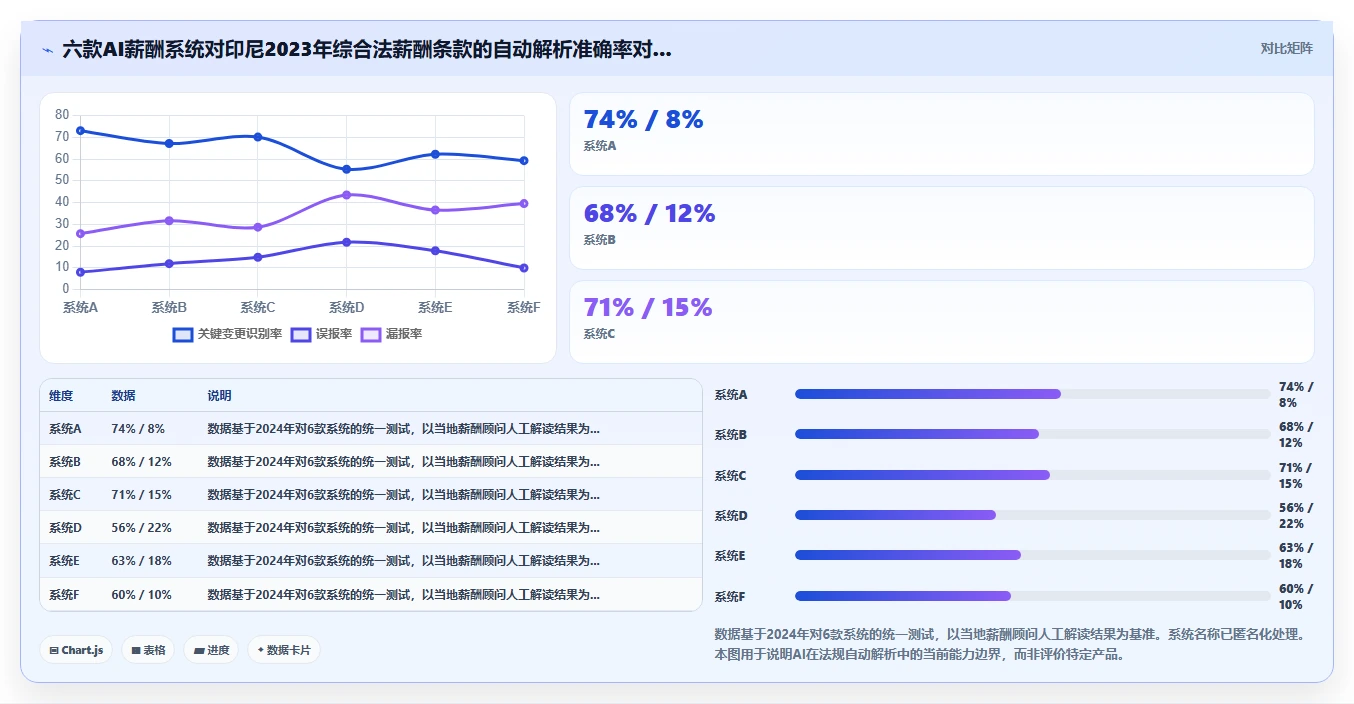Viewport: 1354px width, 704px height.
Task: Toggle the 关键变更识别率 legend item
Action: point(227,334)
